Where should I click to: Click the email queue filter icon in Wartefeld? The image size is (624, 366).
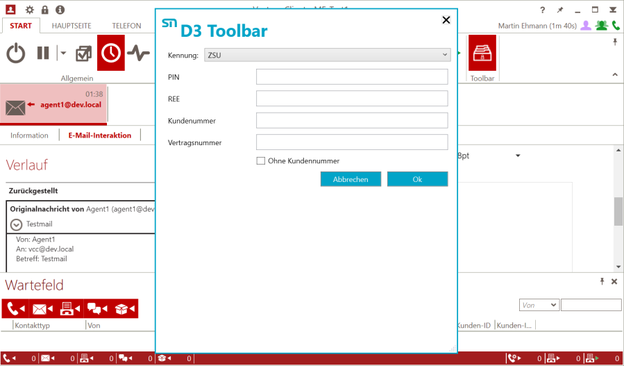click(x=43, y=309)
